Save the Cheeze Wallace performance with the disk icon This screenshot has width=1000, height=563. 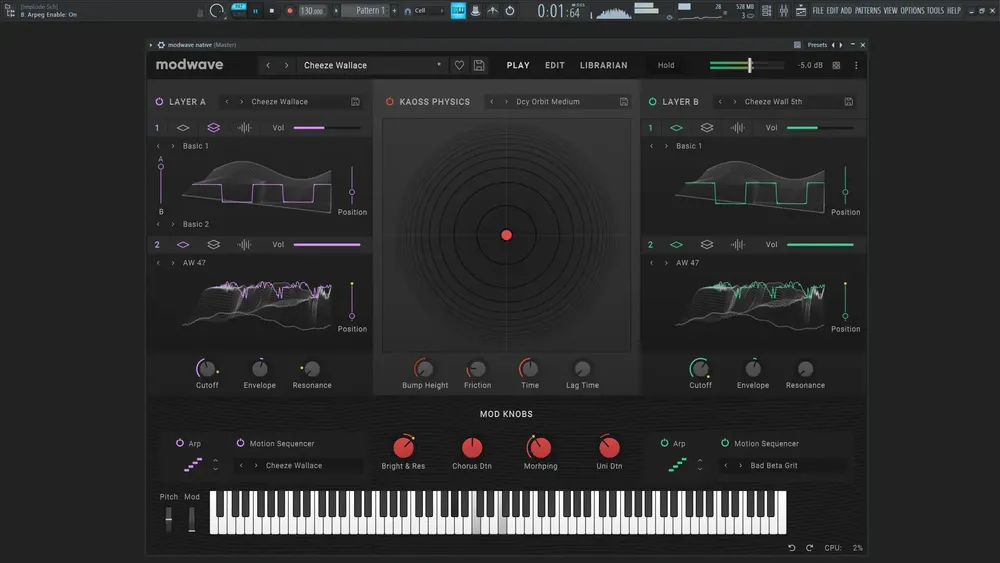click(x=479, y=65)
